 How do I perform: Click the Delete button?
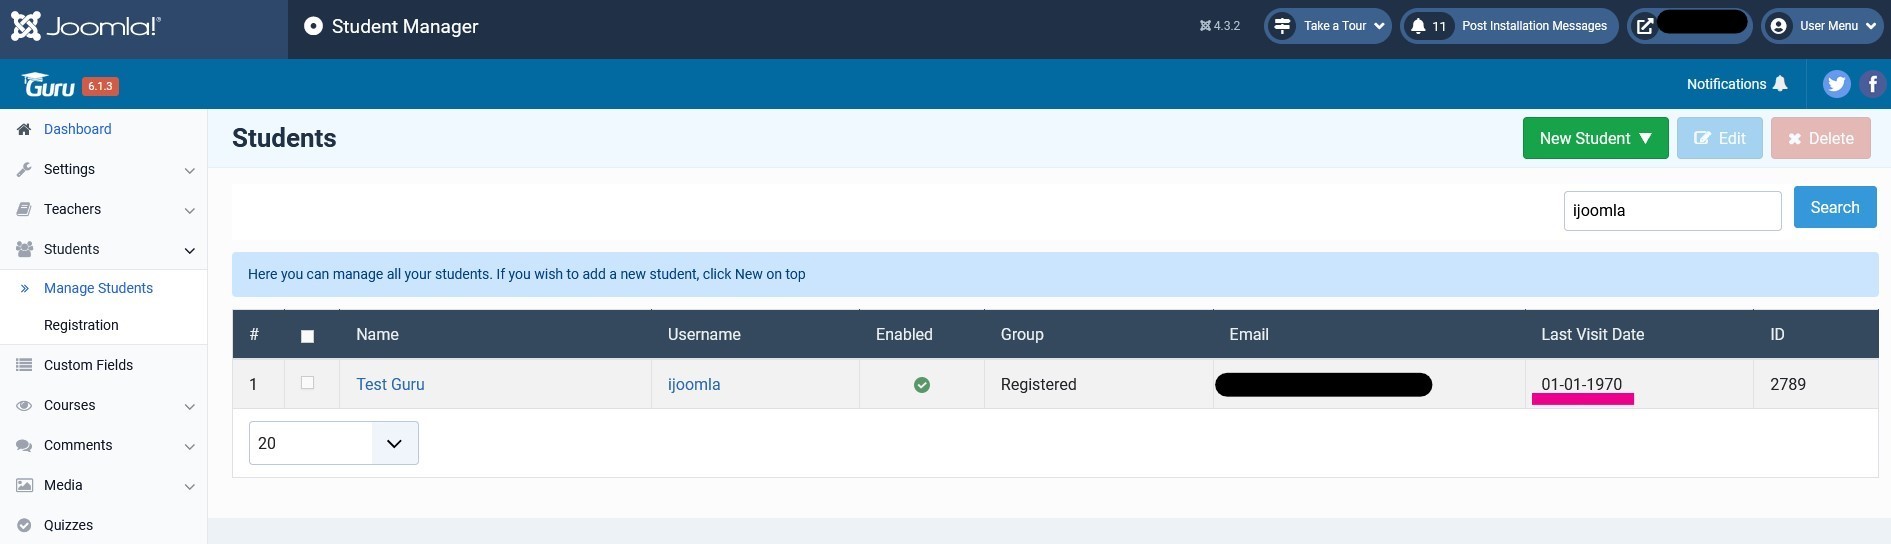pos(1820,138)
